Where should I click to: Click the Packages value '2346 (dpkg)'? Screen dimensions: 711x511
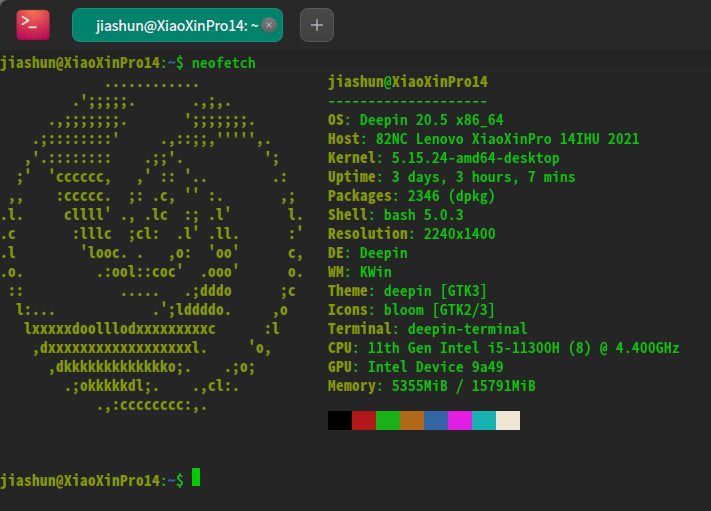(x=451, y=196)
